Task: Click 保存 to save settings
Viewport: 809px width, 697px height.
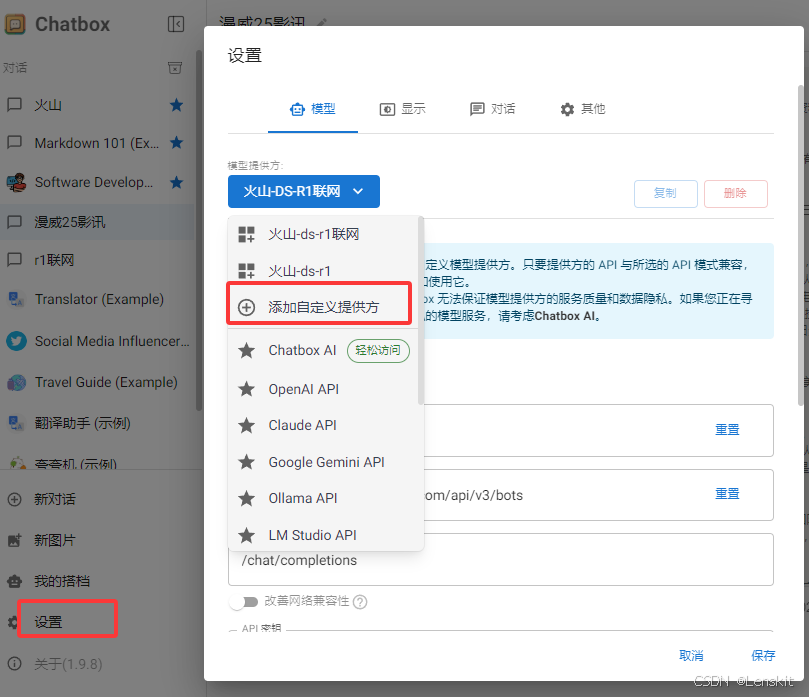Action: [763, 655]
